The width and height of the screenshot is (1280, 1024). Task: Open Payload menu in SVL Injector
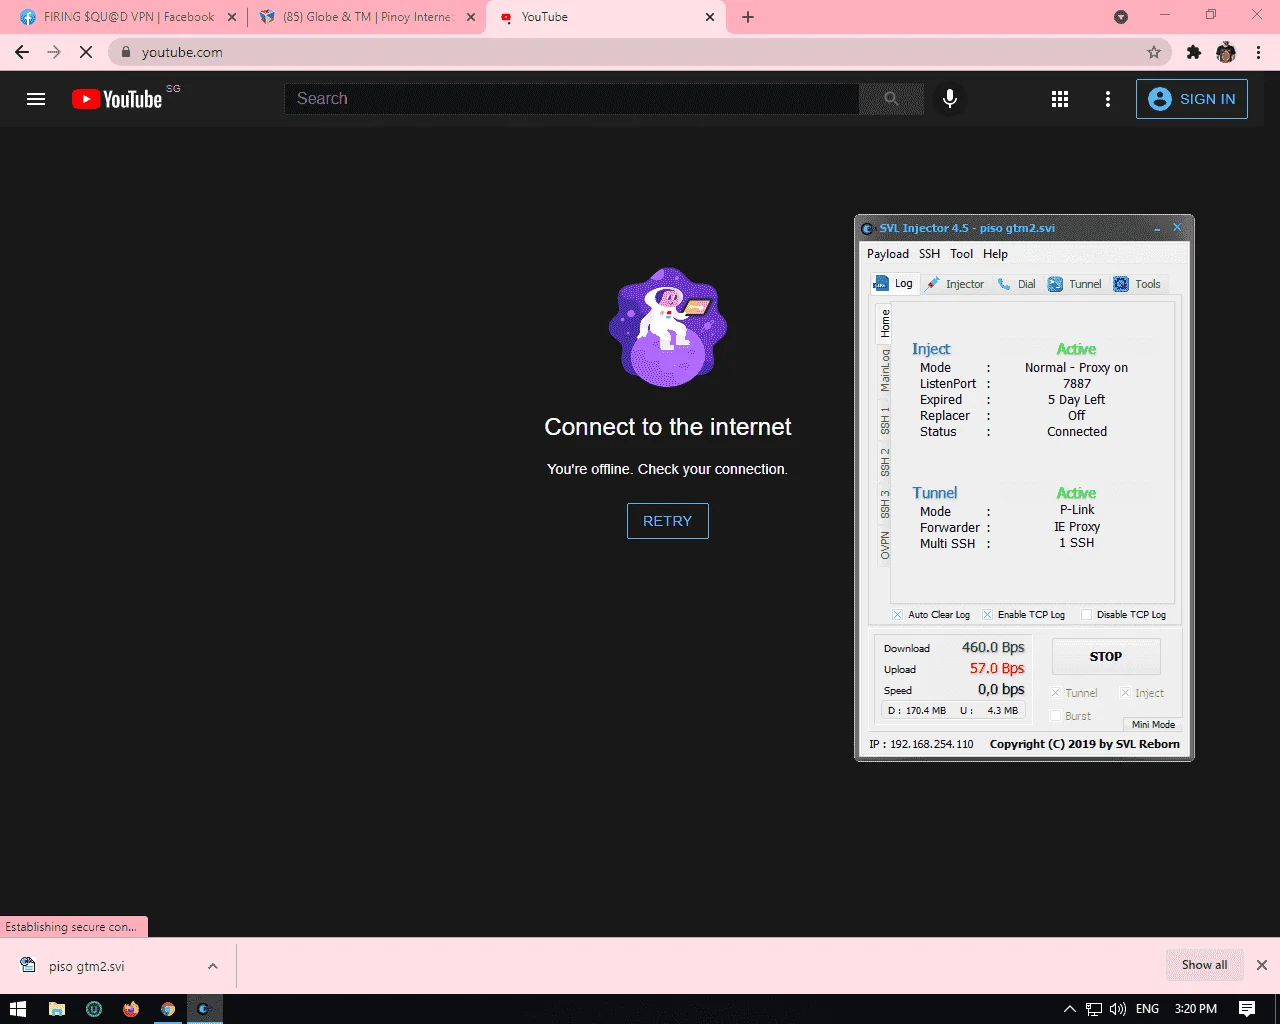click(888, 254)
